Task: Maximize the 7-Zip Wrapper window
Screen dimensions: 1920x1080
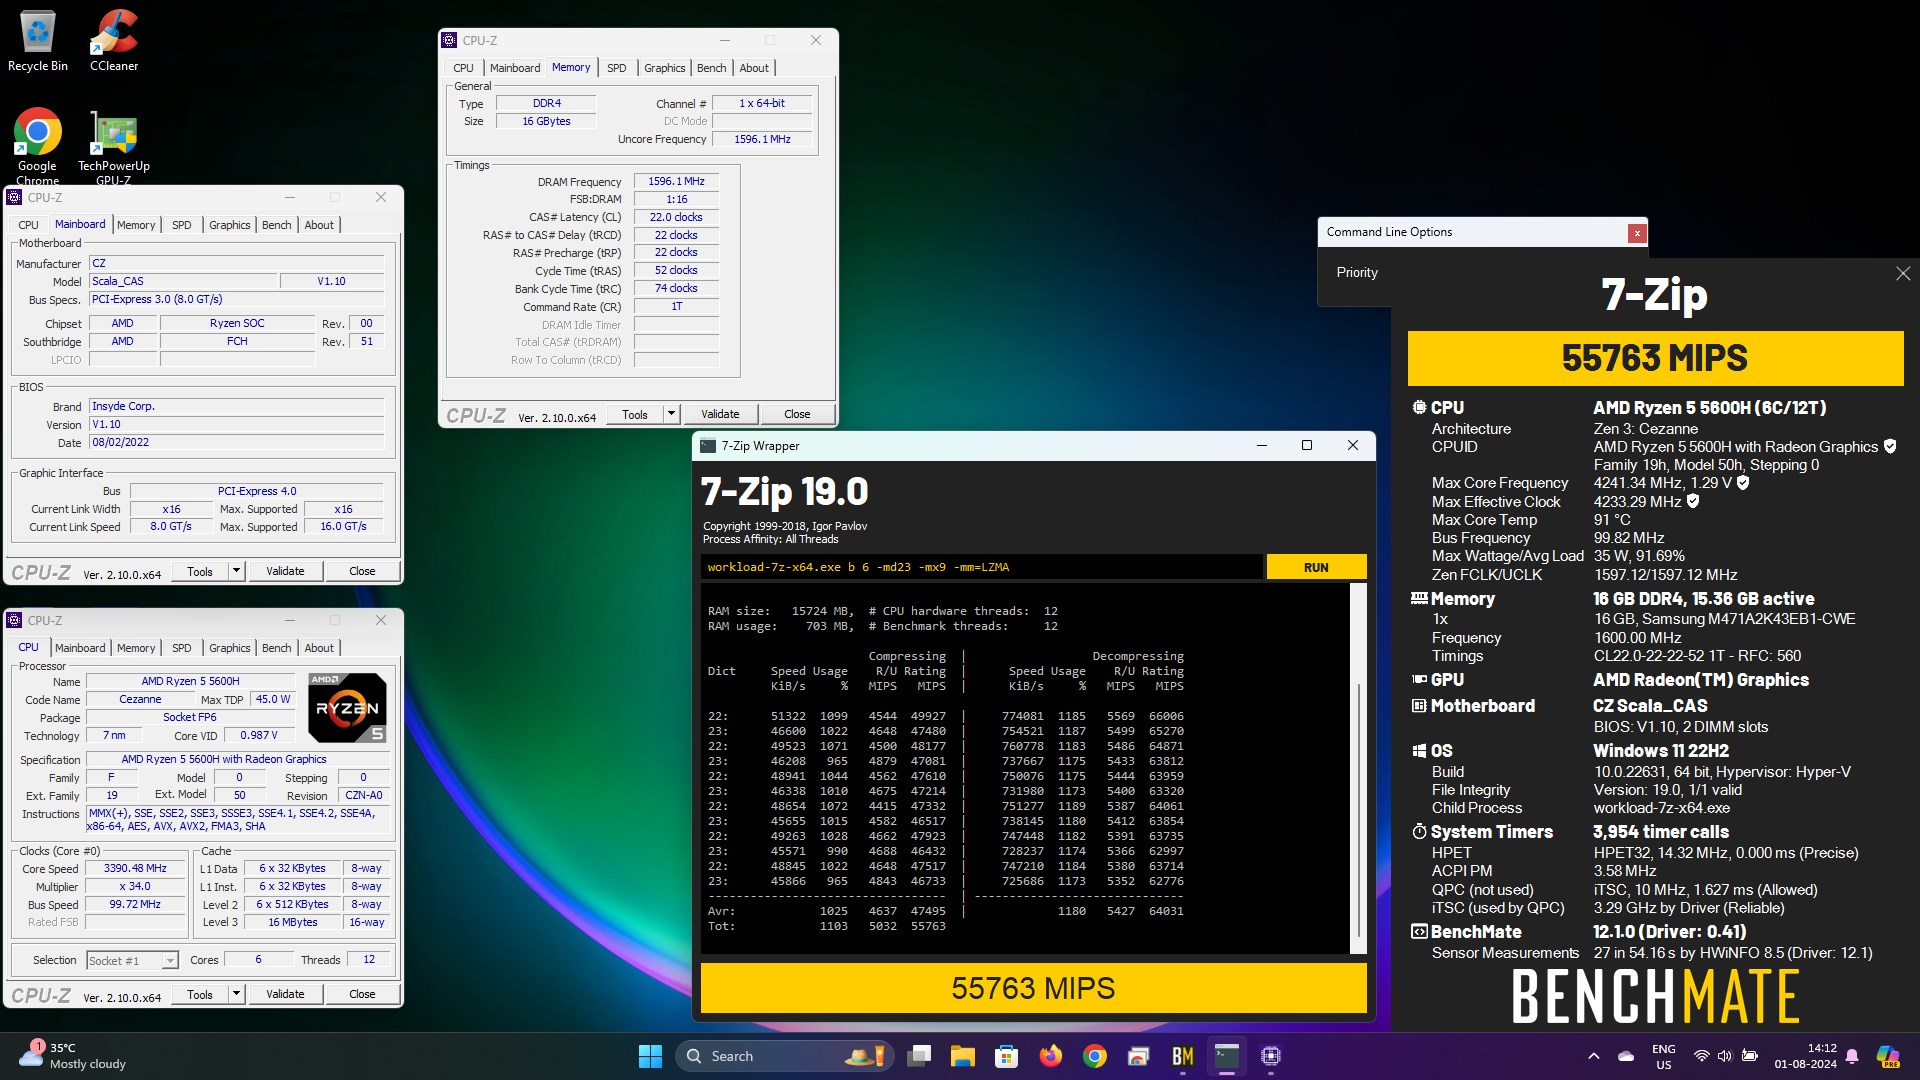Action: 1306,446
